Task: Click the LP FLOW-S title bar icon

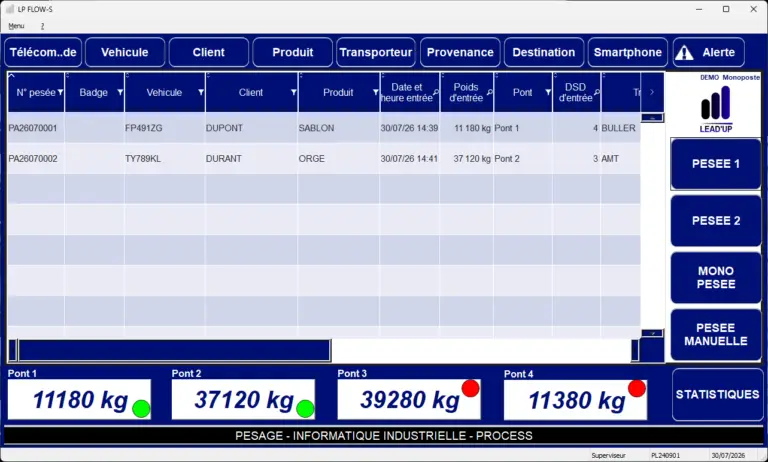Action: [10, 9]
